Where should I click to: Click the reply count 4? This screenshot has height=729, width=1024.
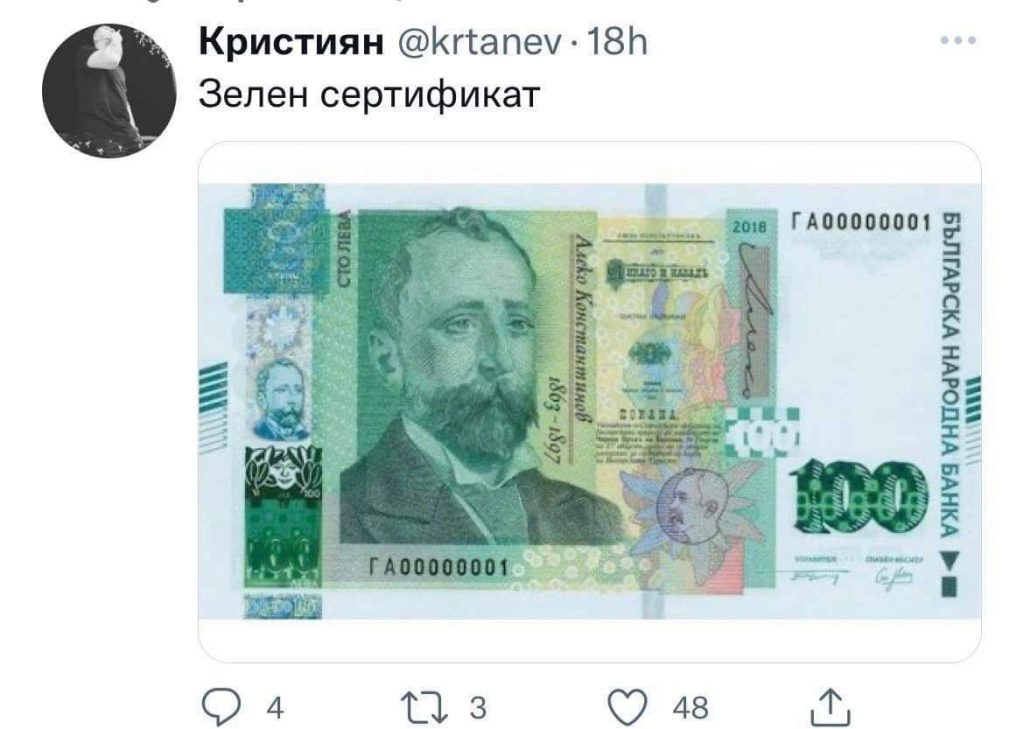pyautogui.click(x=275, y=708)
